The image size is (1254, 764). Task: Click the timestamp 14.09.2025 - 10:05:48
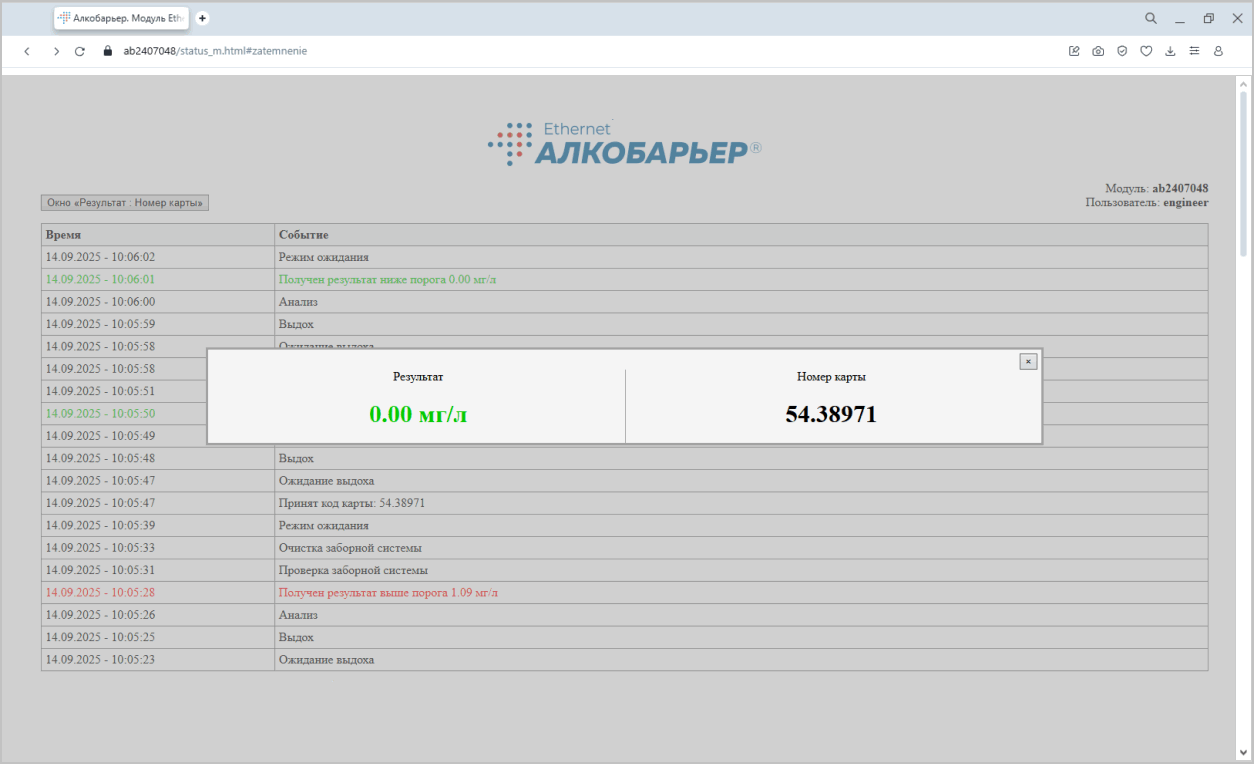[x=100, y=458]
